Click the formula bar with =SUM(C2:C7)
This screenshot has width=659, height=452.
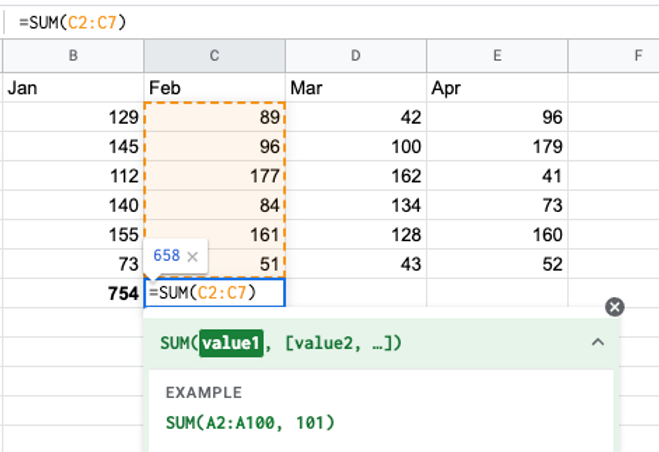(x=332, y=22)
